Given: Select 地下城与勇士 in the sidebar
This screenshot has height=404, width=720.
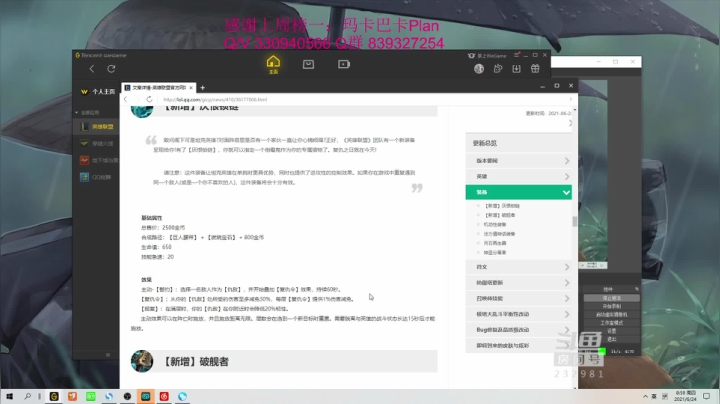Looking at the screenshot, I should coord(96,160).
